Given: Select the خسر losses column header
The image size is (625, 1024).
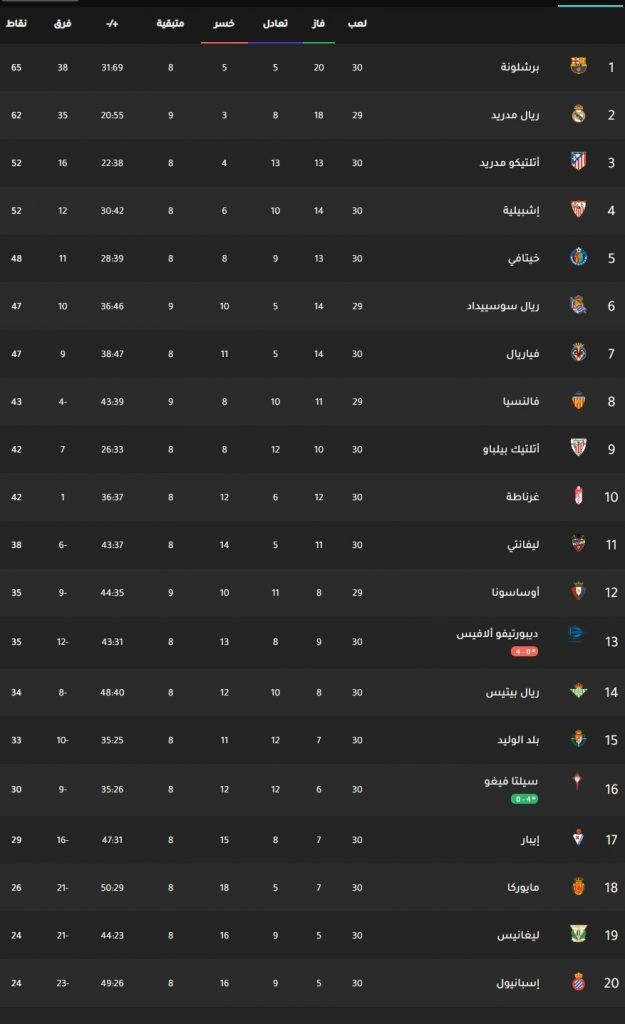Looking at the screenshot, I should tap(224, 24).
